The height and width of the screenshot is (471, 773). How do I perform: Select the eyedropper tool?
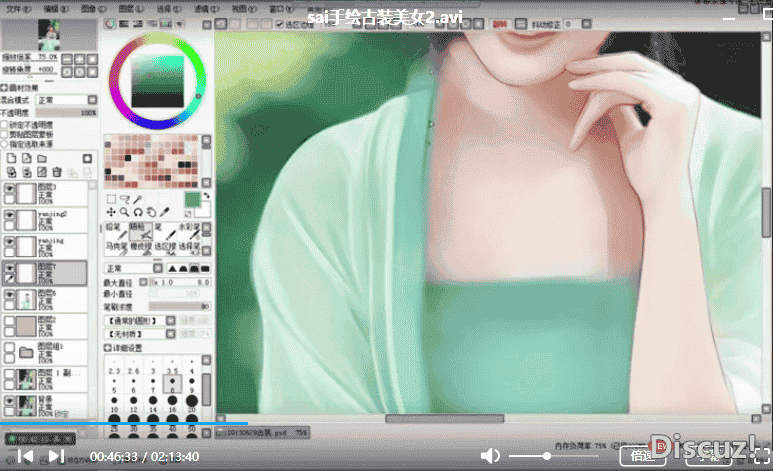tap(164, 212)
